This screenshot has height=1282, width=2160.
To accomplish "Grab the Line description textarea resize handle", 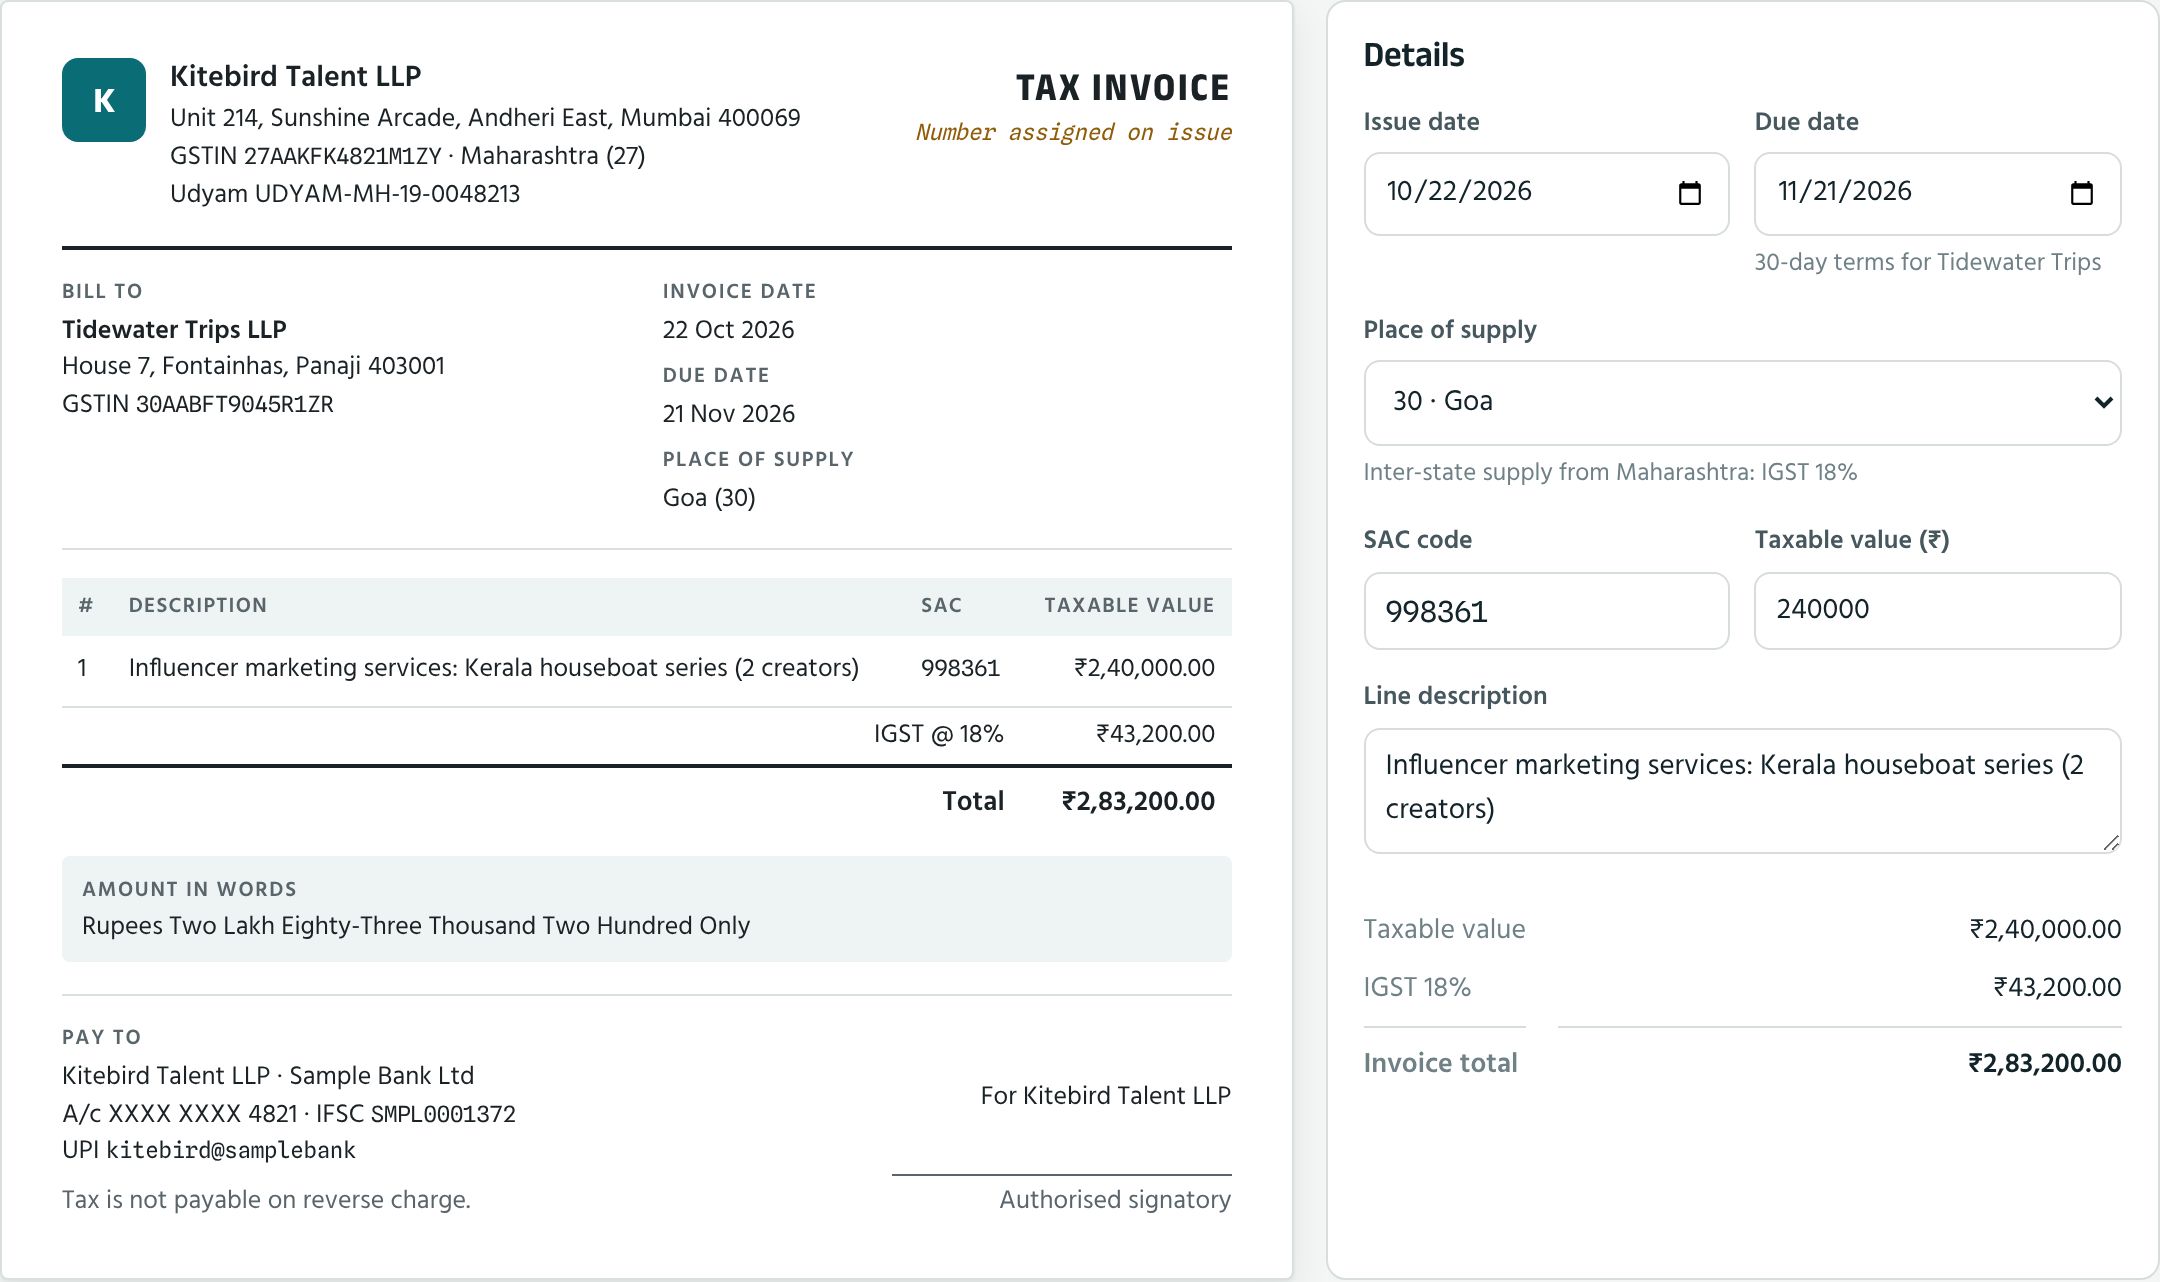I will click(2110, 842).
